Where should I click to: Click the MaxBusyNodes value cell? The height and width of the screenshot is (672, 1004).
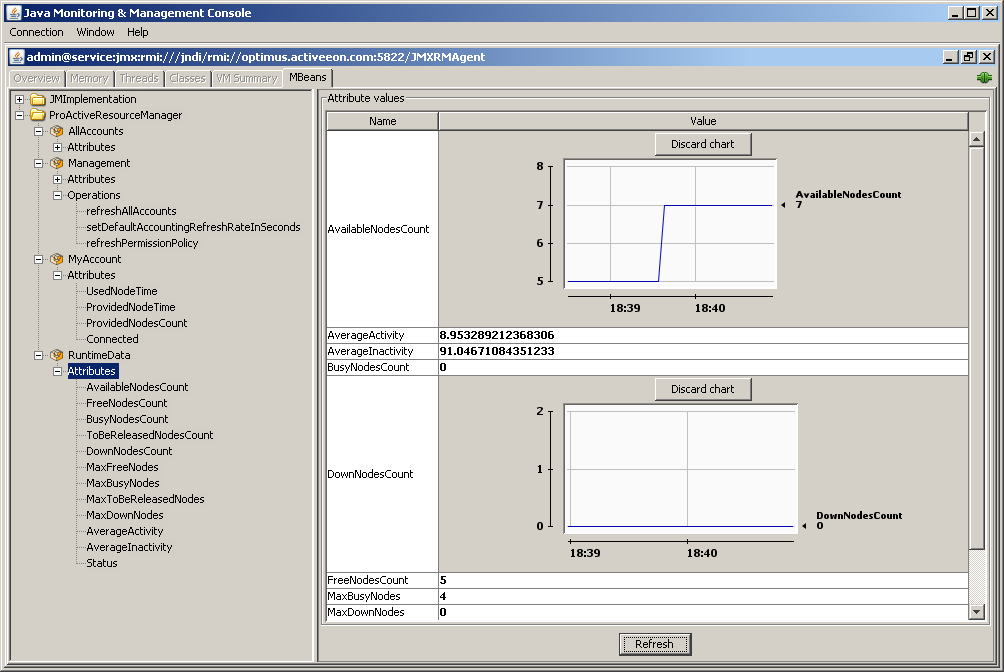(703, 596)
